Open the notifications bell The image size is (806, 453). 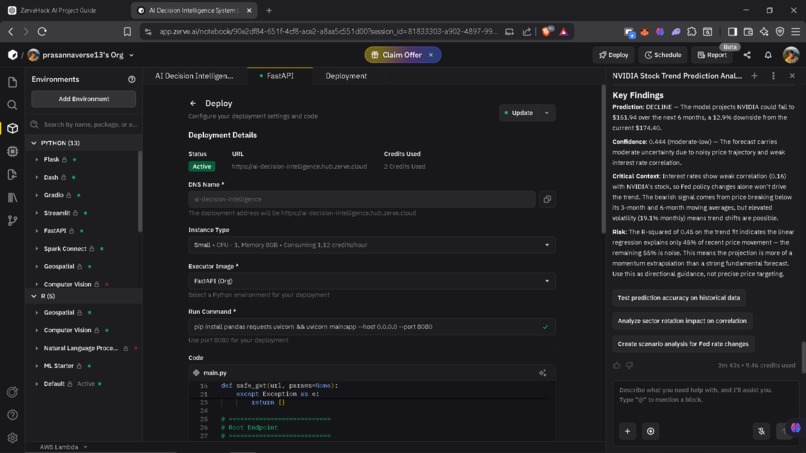[x=768, y=55]
